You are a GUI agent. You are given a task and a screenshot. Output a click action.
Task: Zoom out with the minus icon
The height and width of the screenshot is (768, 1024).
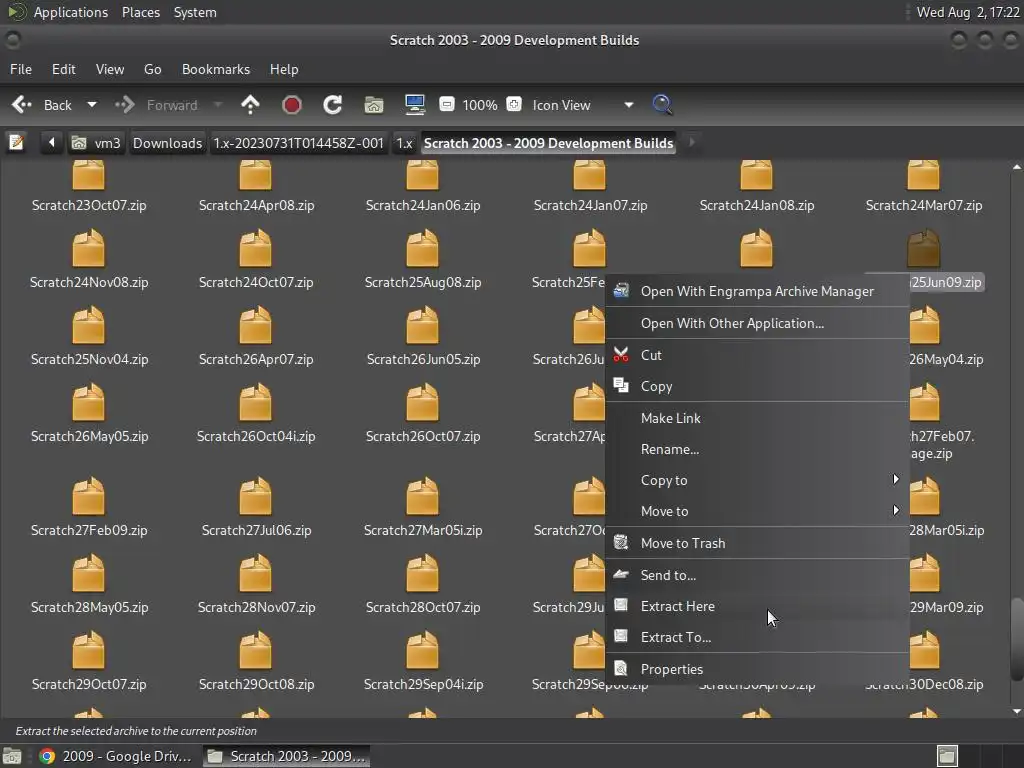(447, 104)
